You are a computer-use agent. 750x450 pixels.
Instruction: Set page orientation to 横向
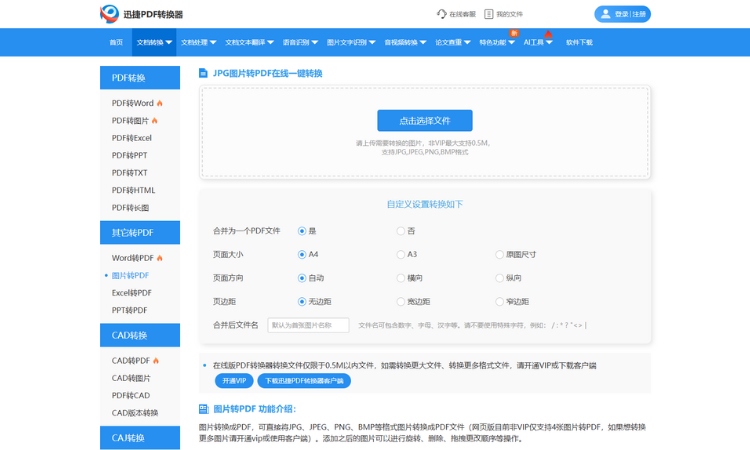click(399, 278)
